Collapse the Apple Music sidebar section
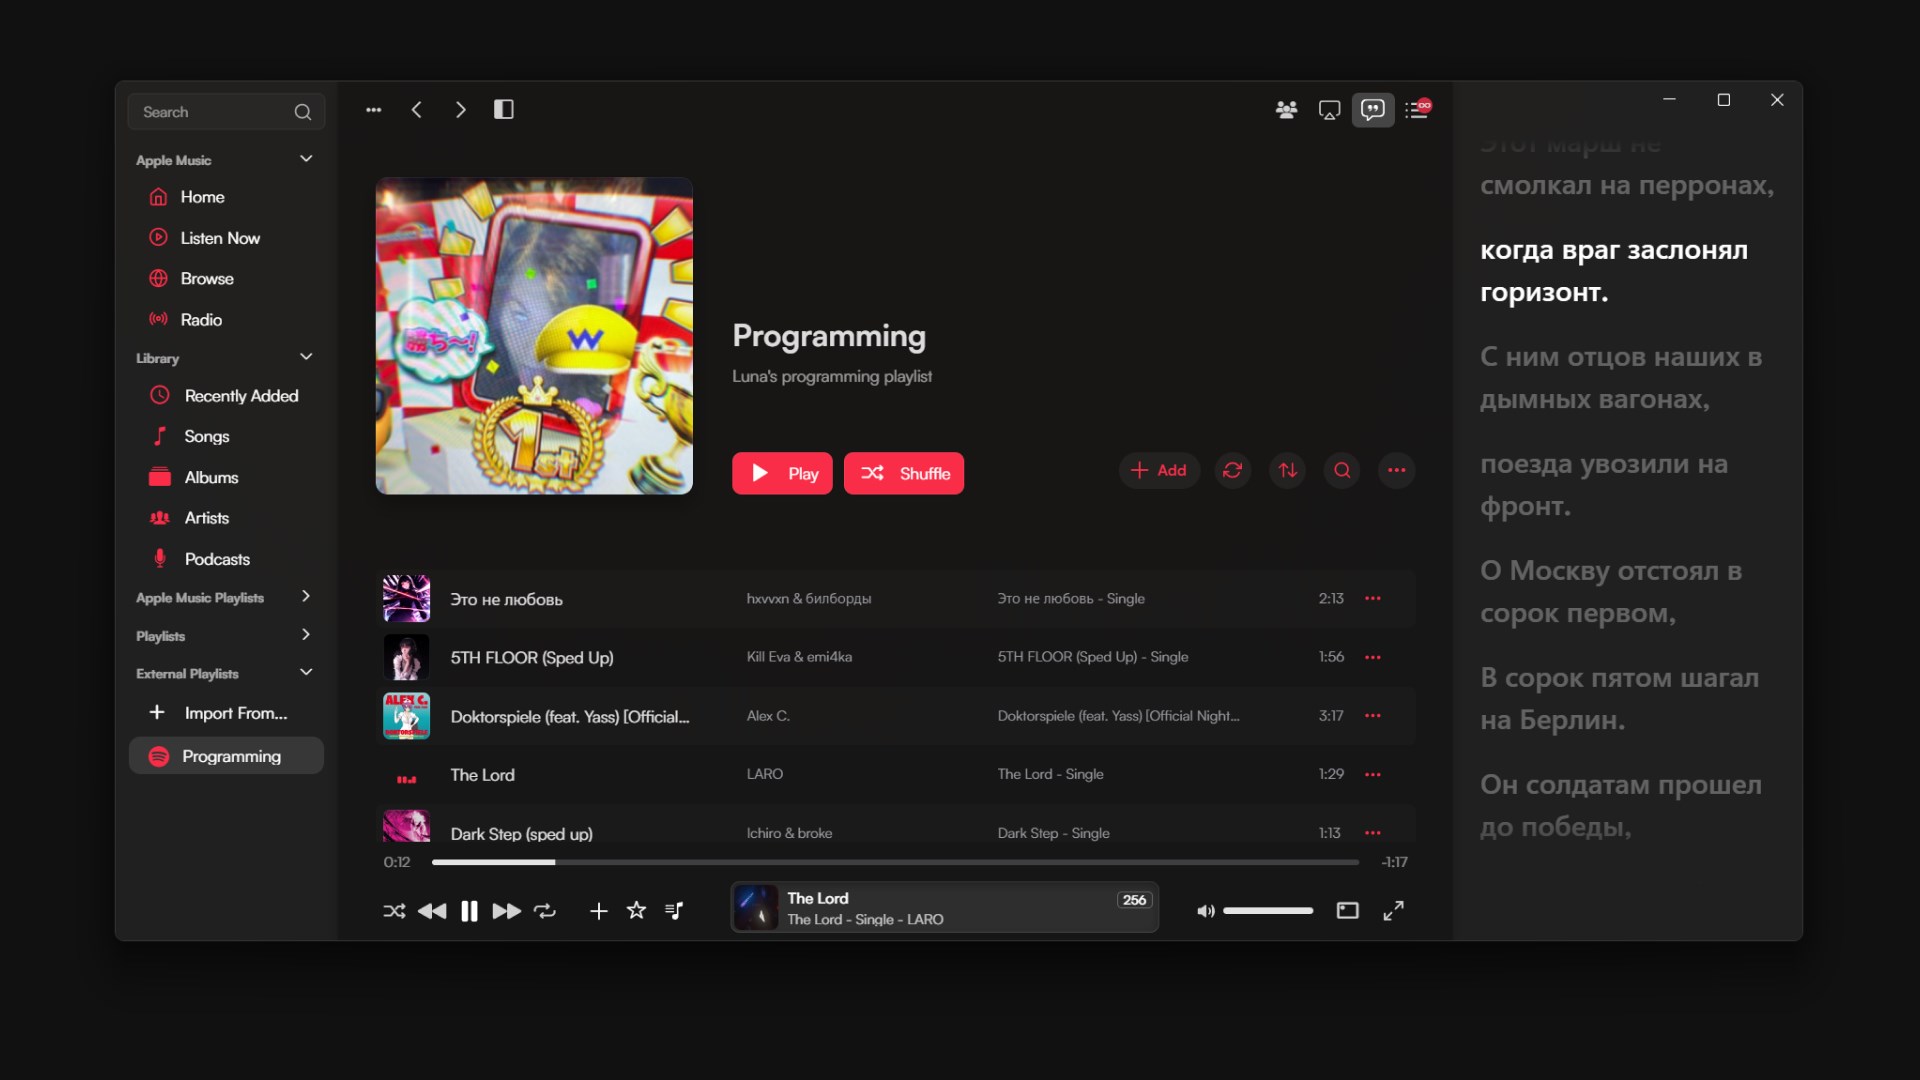Viewport: 1920px width, 1080px height. click(306, 158)
